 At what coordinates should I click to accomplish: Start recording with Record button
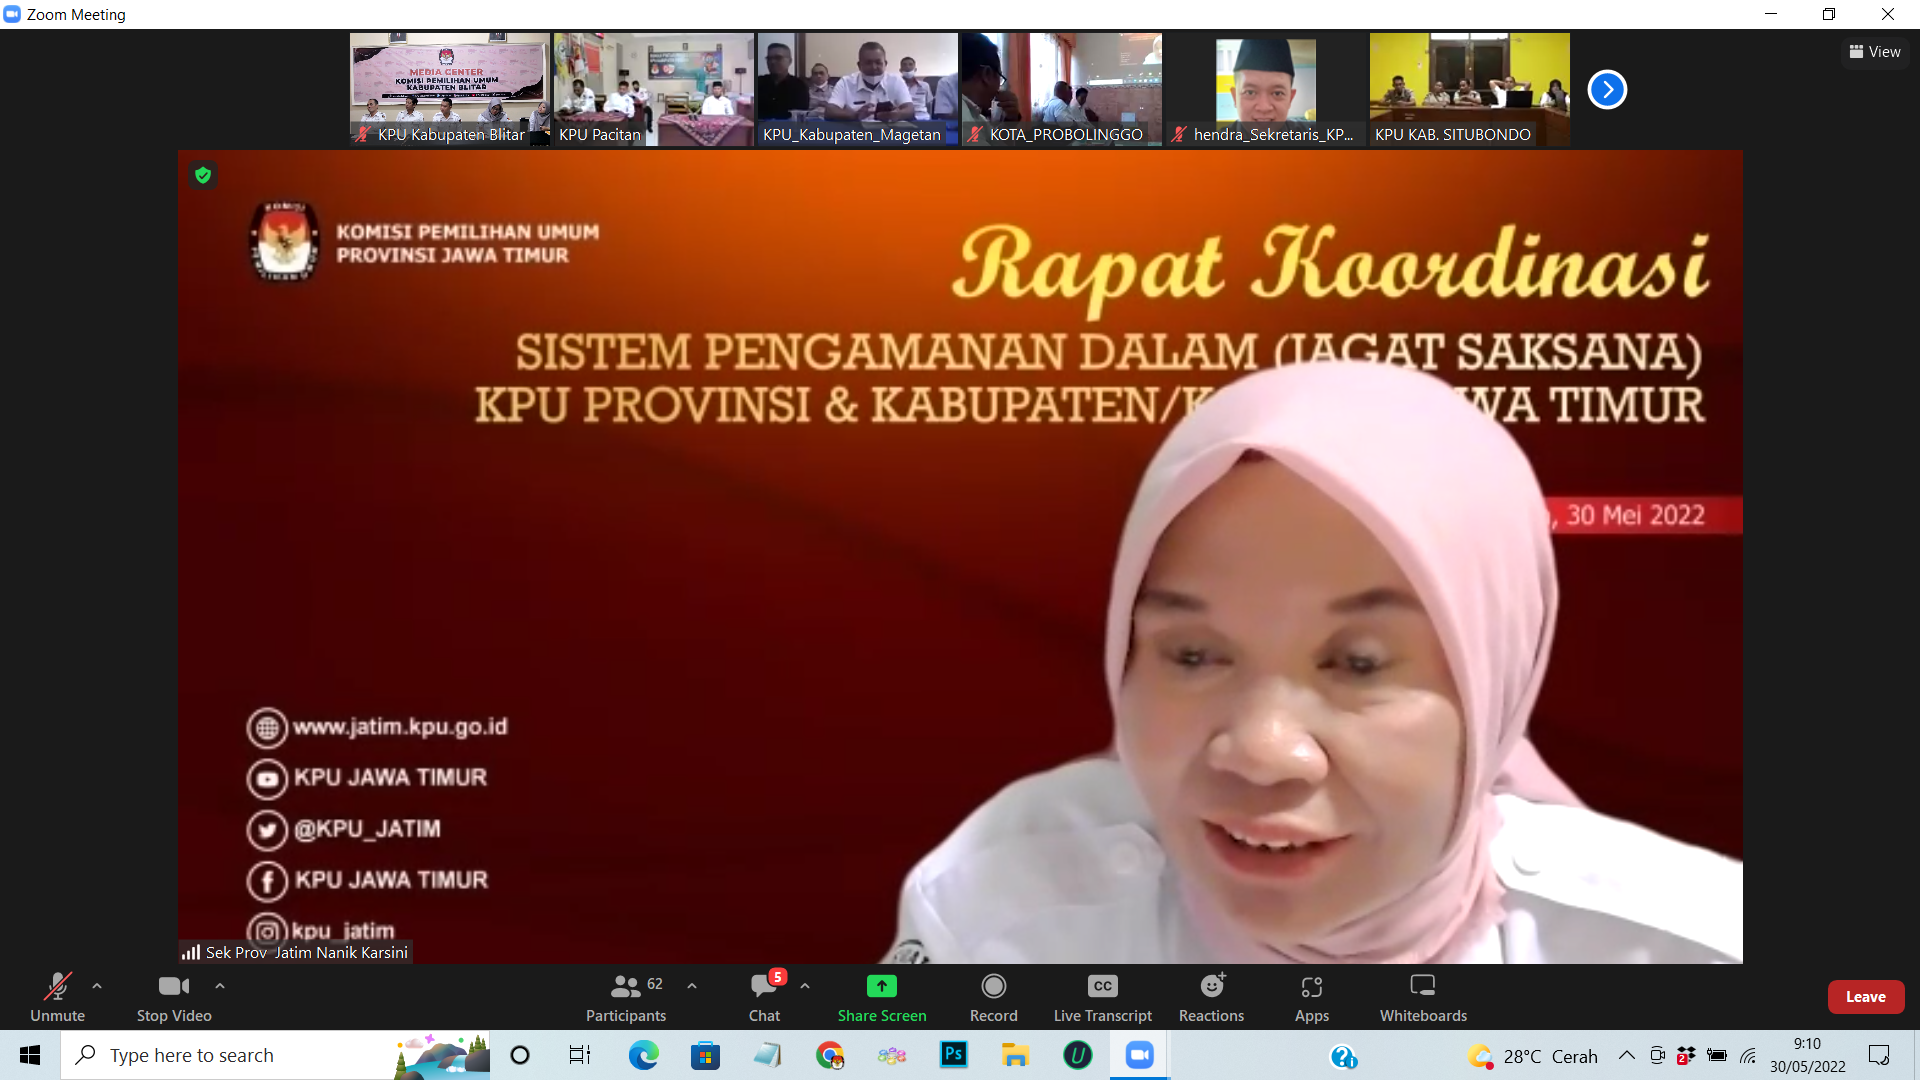[993, 996]
